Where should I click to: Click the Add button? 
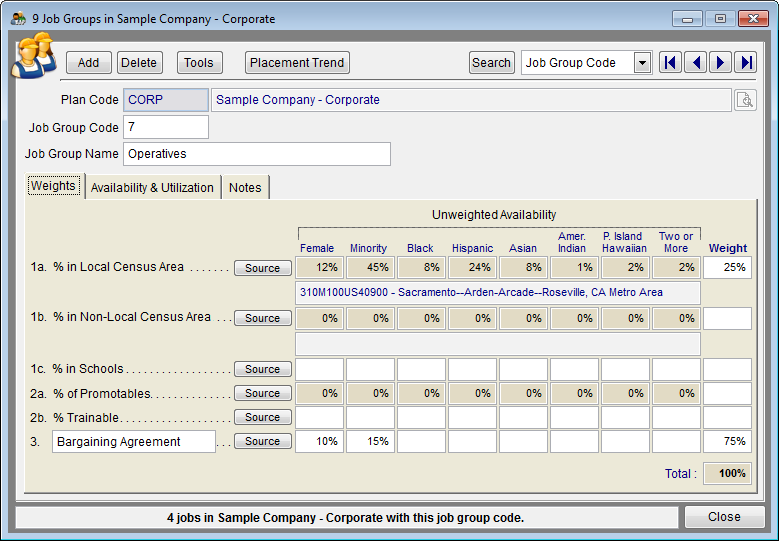click(x=88, y=63)
